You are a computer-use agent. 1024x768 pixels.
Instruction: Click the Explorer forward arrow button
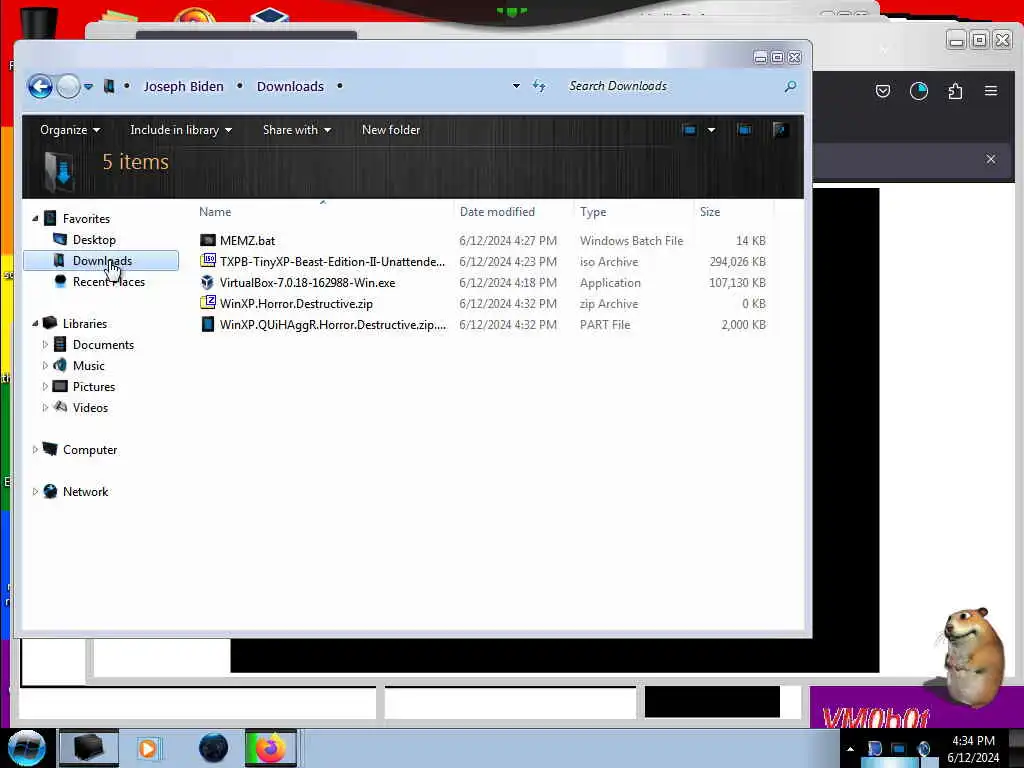69,86
